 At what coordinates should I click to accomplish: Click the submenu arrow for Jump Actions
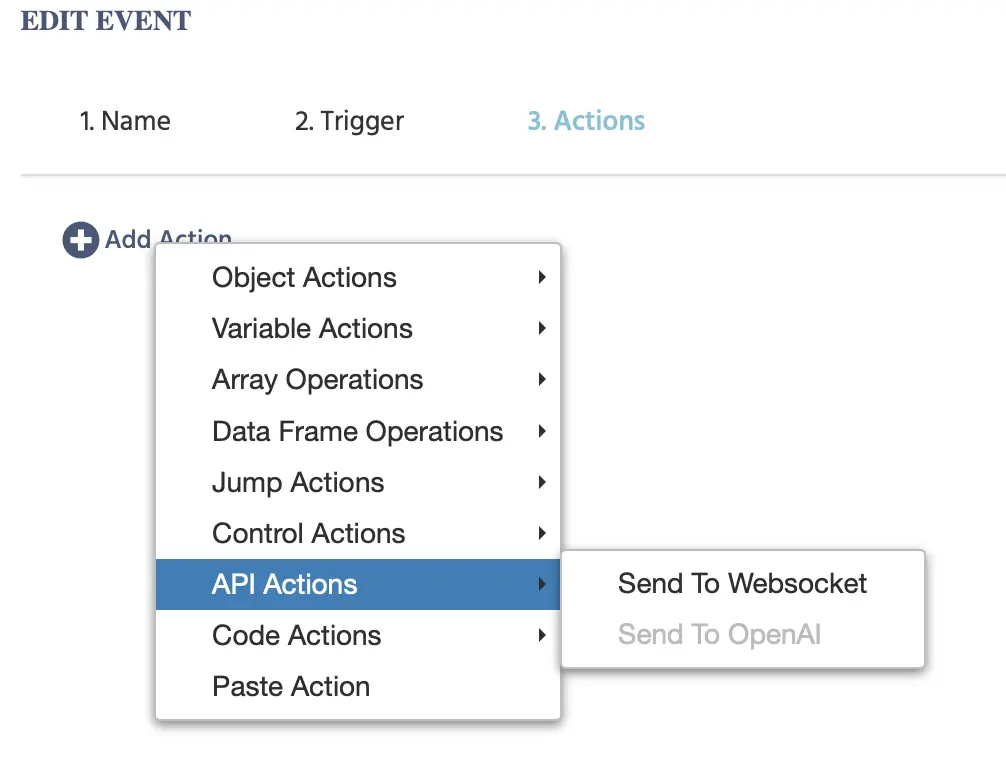pos(541,483)
